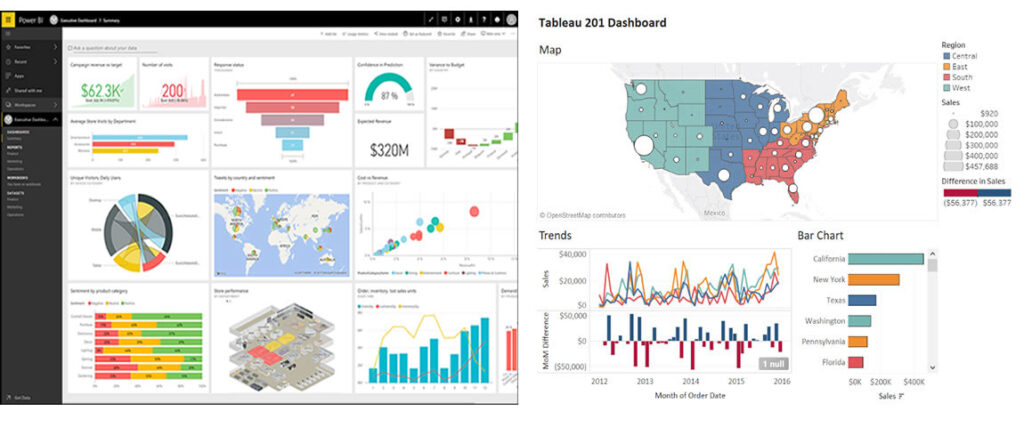Open the Web view dropdown in toolbar
Viewport: 1024px width, 427px height.
493,34
